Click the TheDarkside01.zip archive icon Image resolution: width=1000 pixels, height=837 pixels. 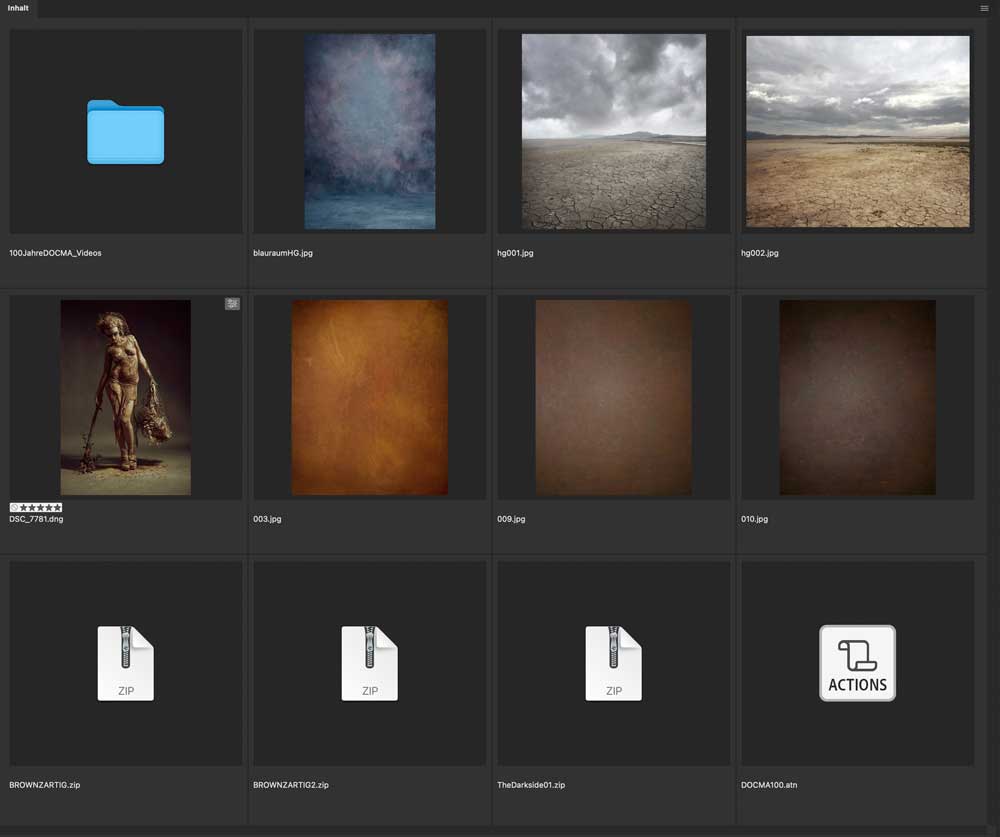click(613, 663)
